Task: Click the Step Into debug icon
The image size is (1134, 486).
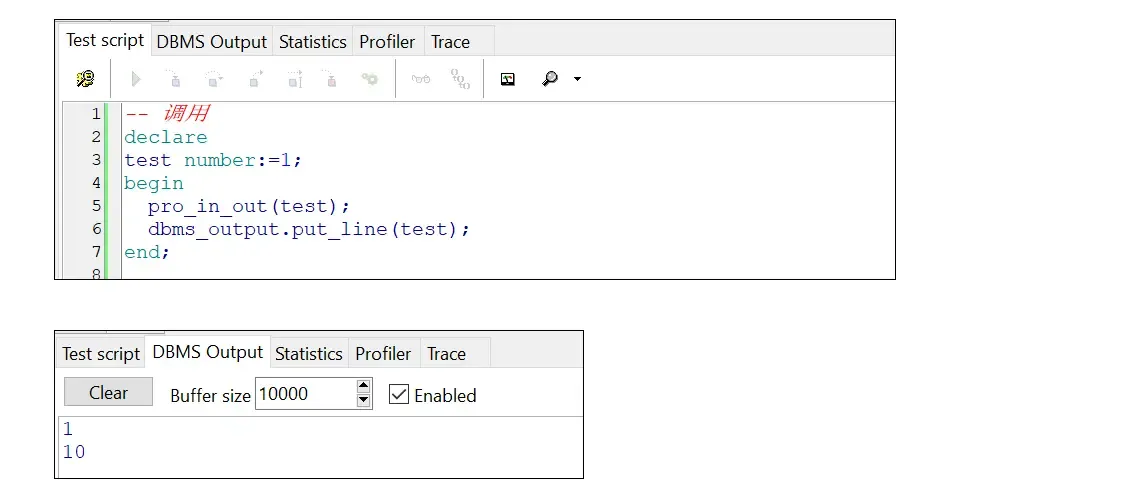Action: click(173, 79)
